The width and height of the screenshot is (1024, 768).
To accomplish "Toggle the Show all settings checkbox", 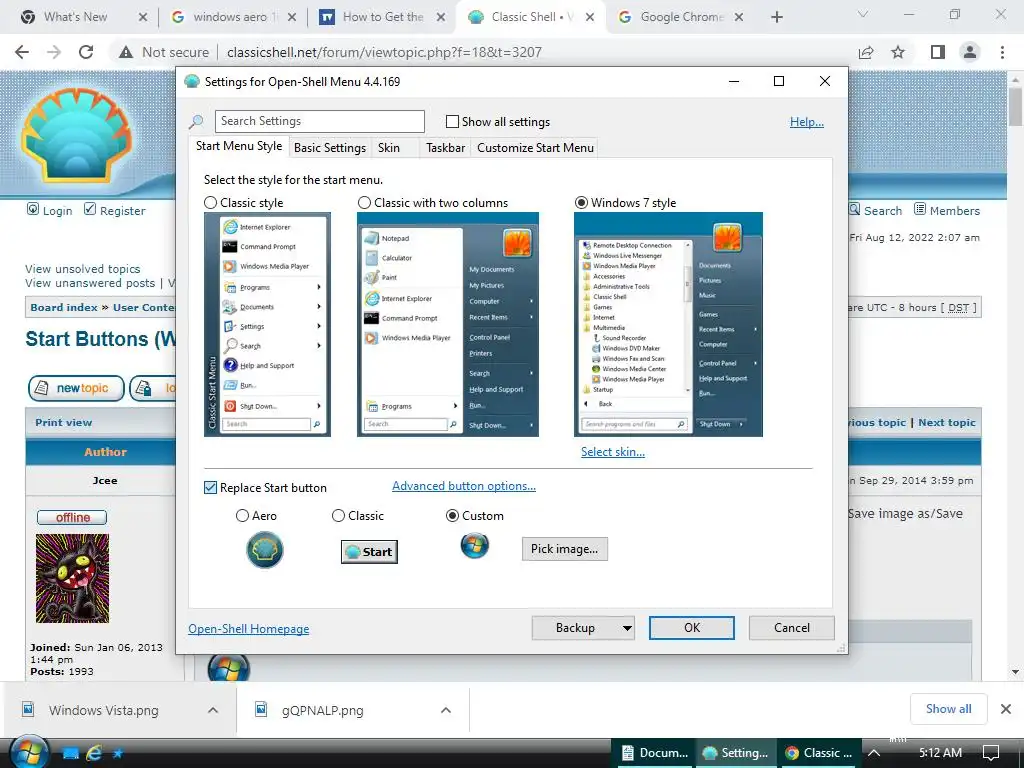I will 452,121.
